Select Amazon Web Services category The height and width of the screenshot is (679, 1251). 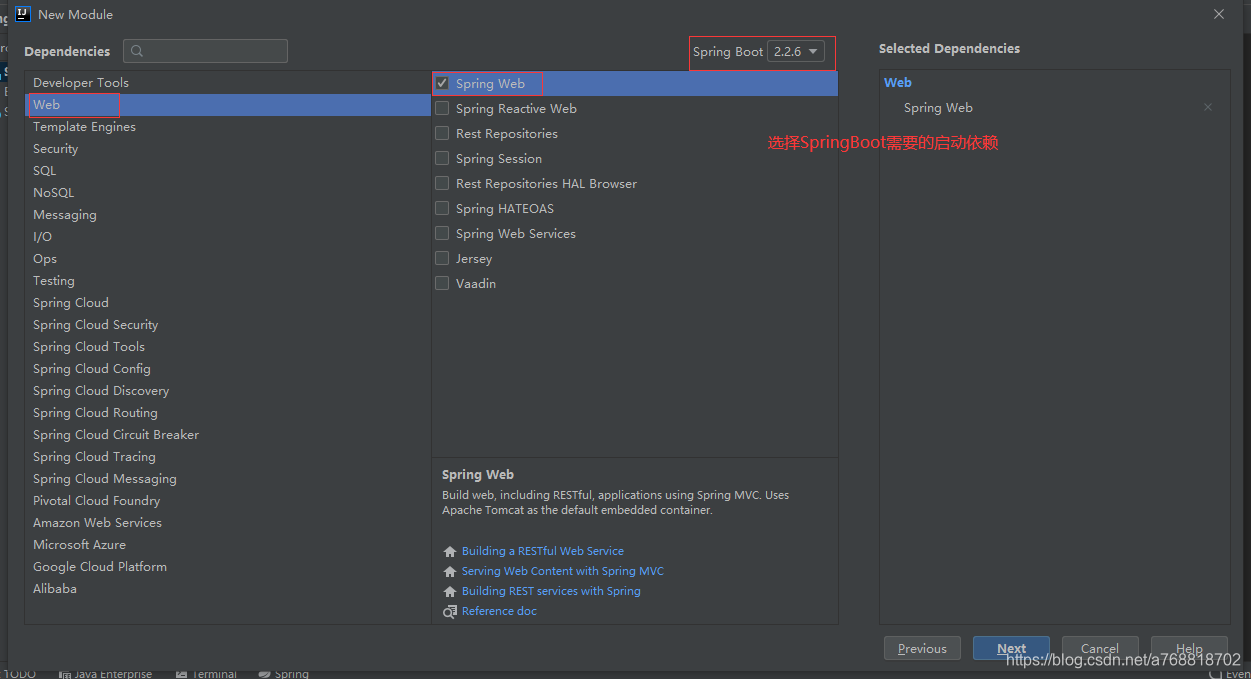pos(228,523)
